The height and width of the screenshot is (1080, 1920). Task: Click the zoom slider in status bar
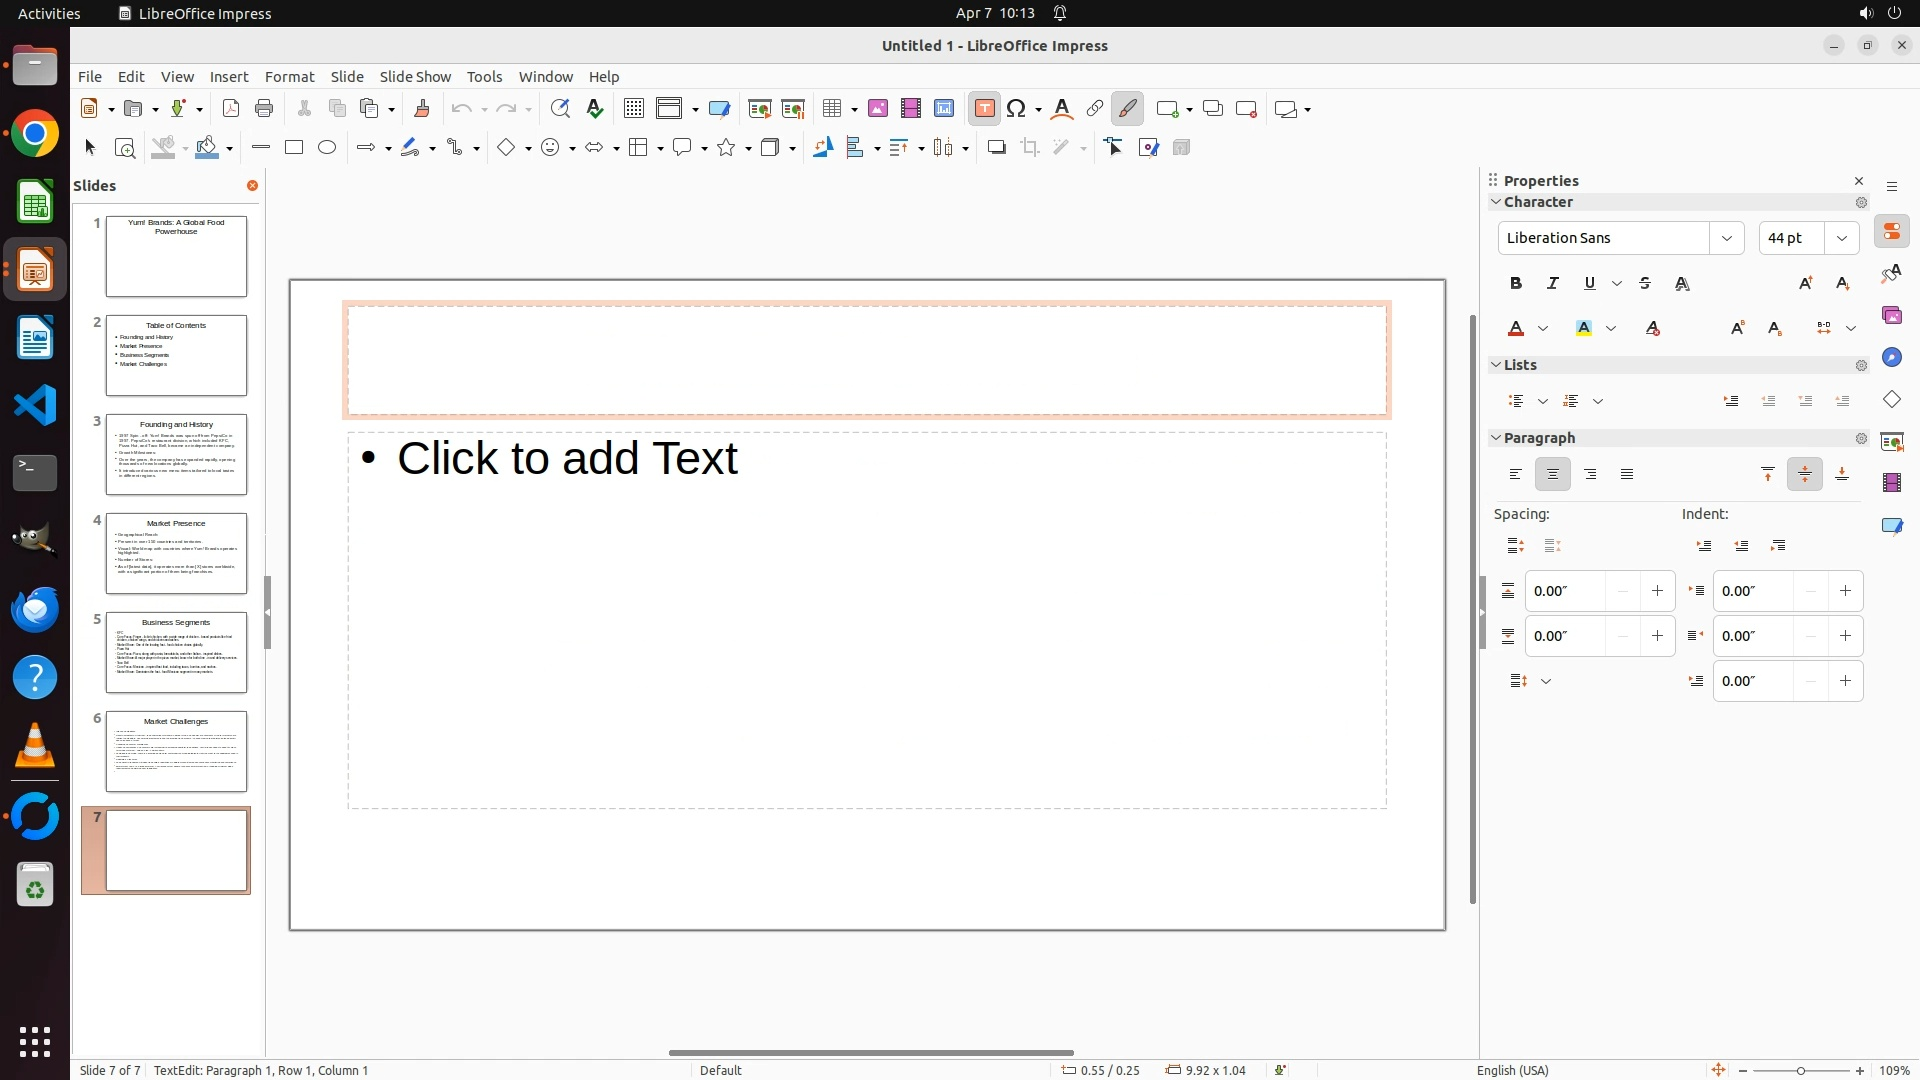[1801, 1071]
